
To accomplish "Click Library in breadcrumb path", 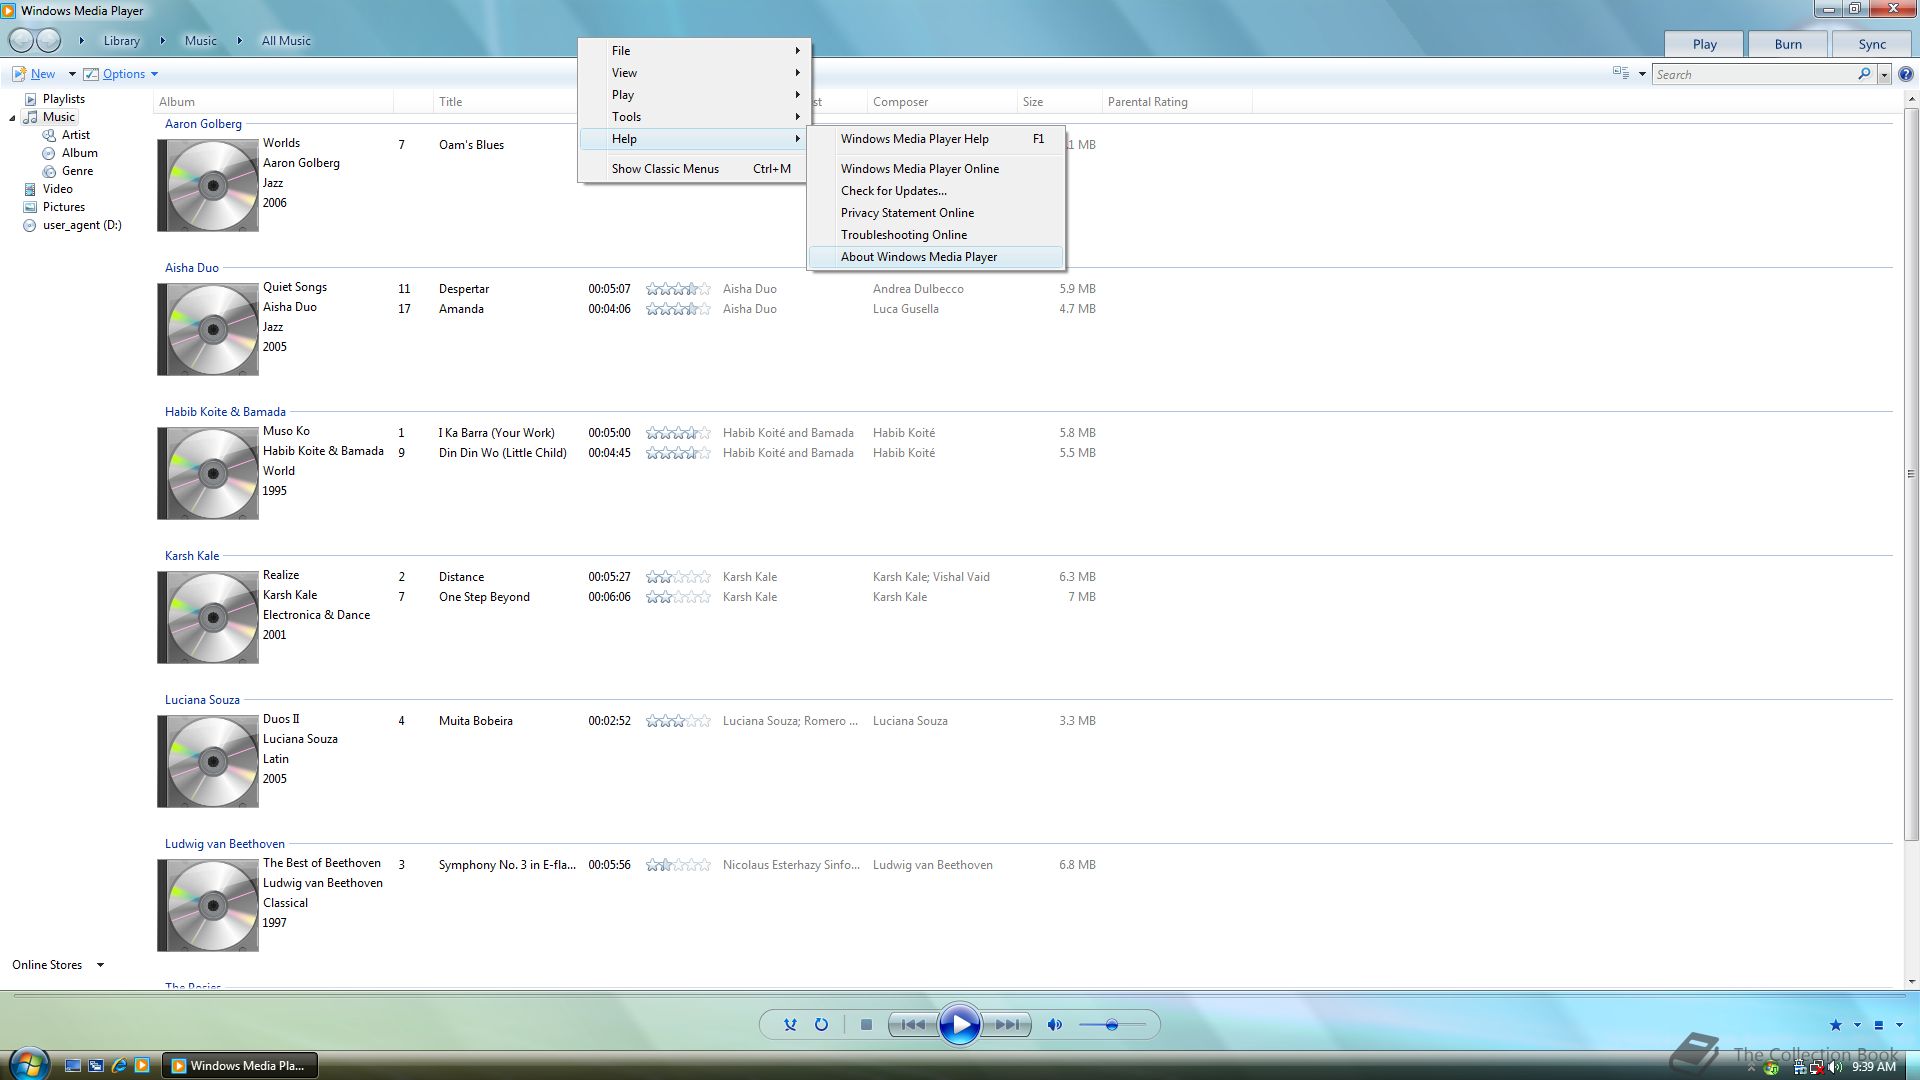I will tap(121, 41).
